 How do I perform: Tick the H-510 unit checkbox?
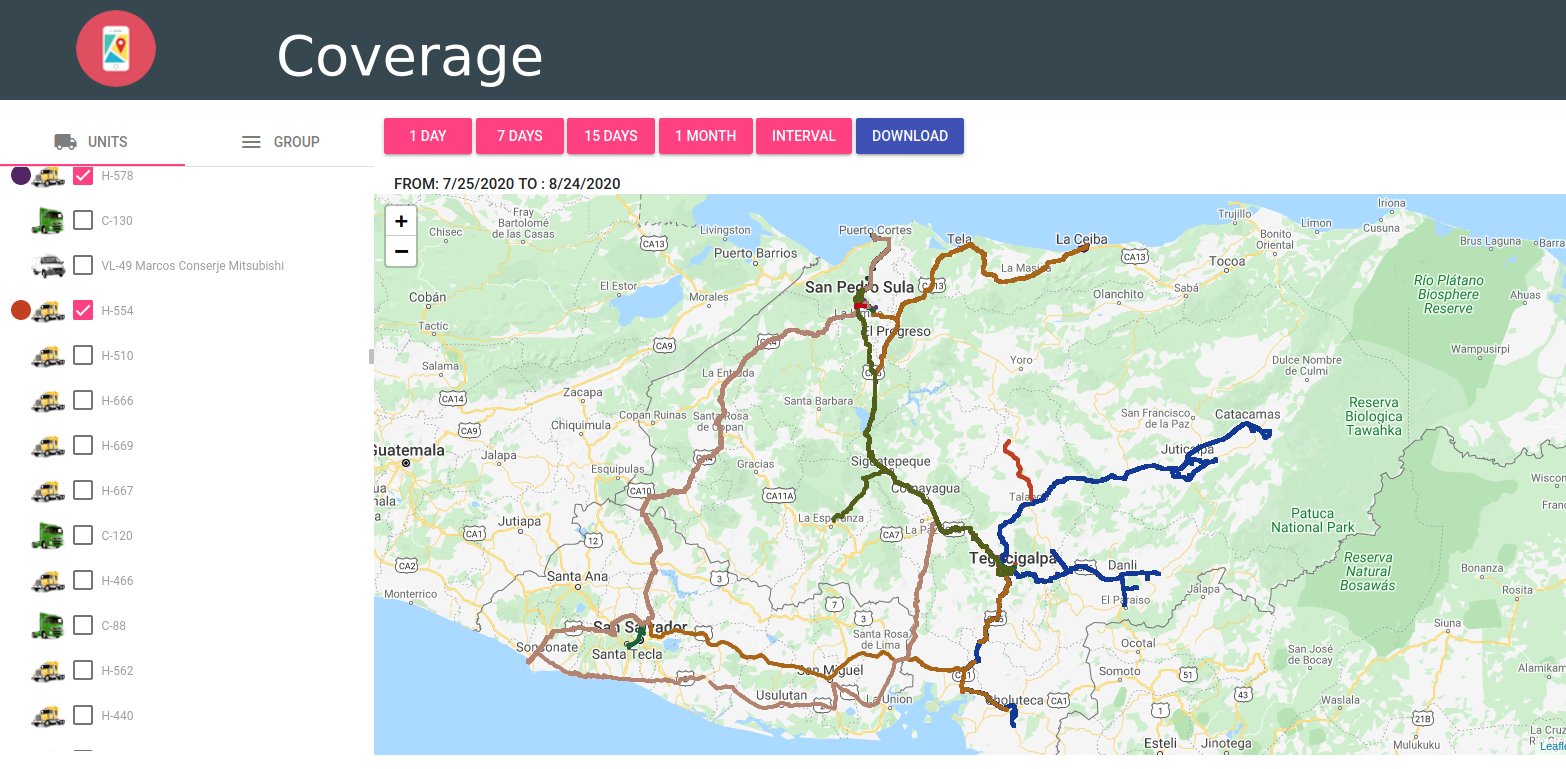tap(84, 355)
